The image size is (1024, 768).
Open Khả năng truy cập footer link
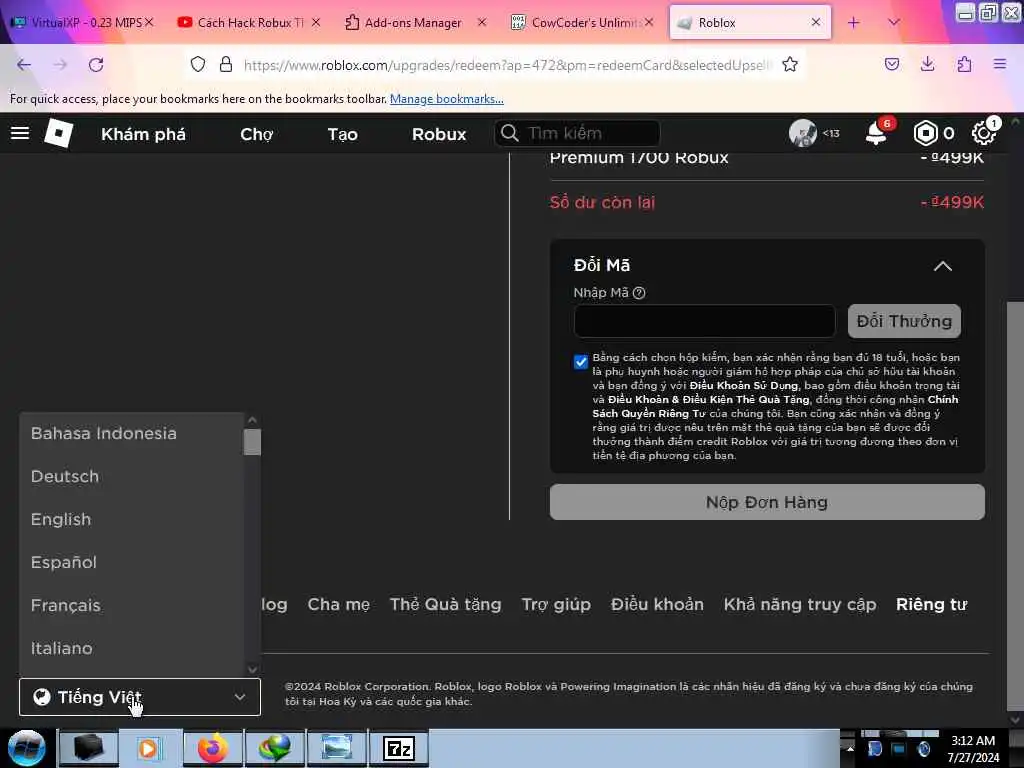click(x=799, y=605)
